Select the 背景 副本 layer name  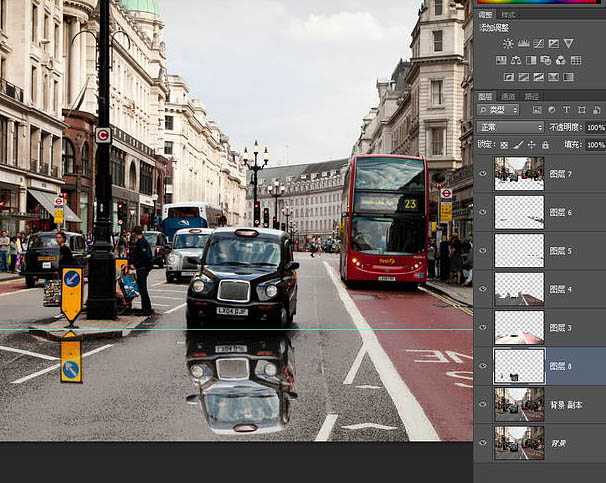tap(567, 405)
